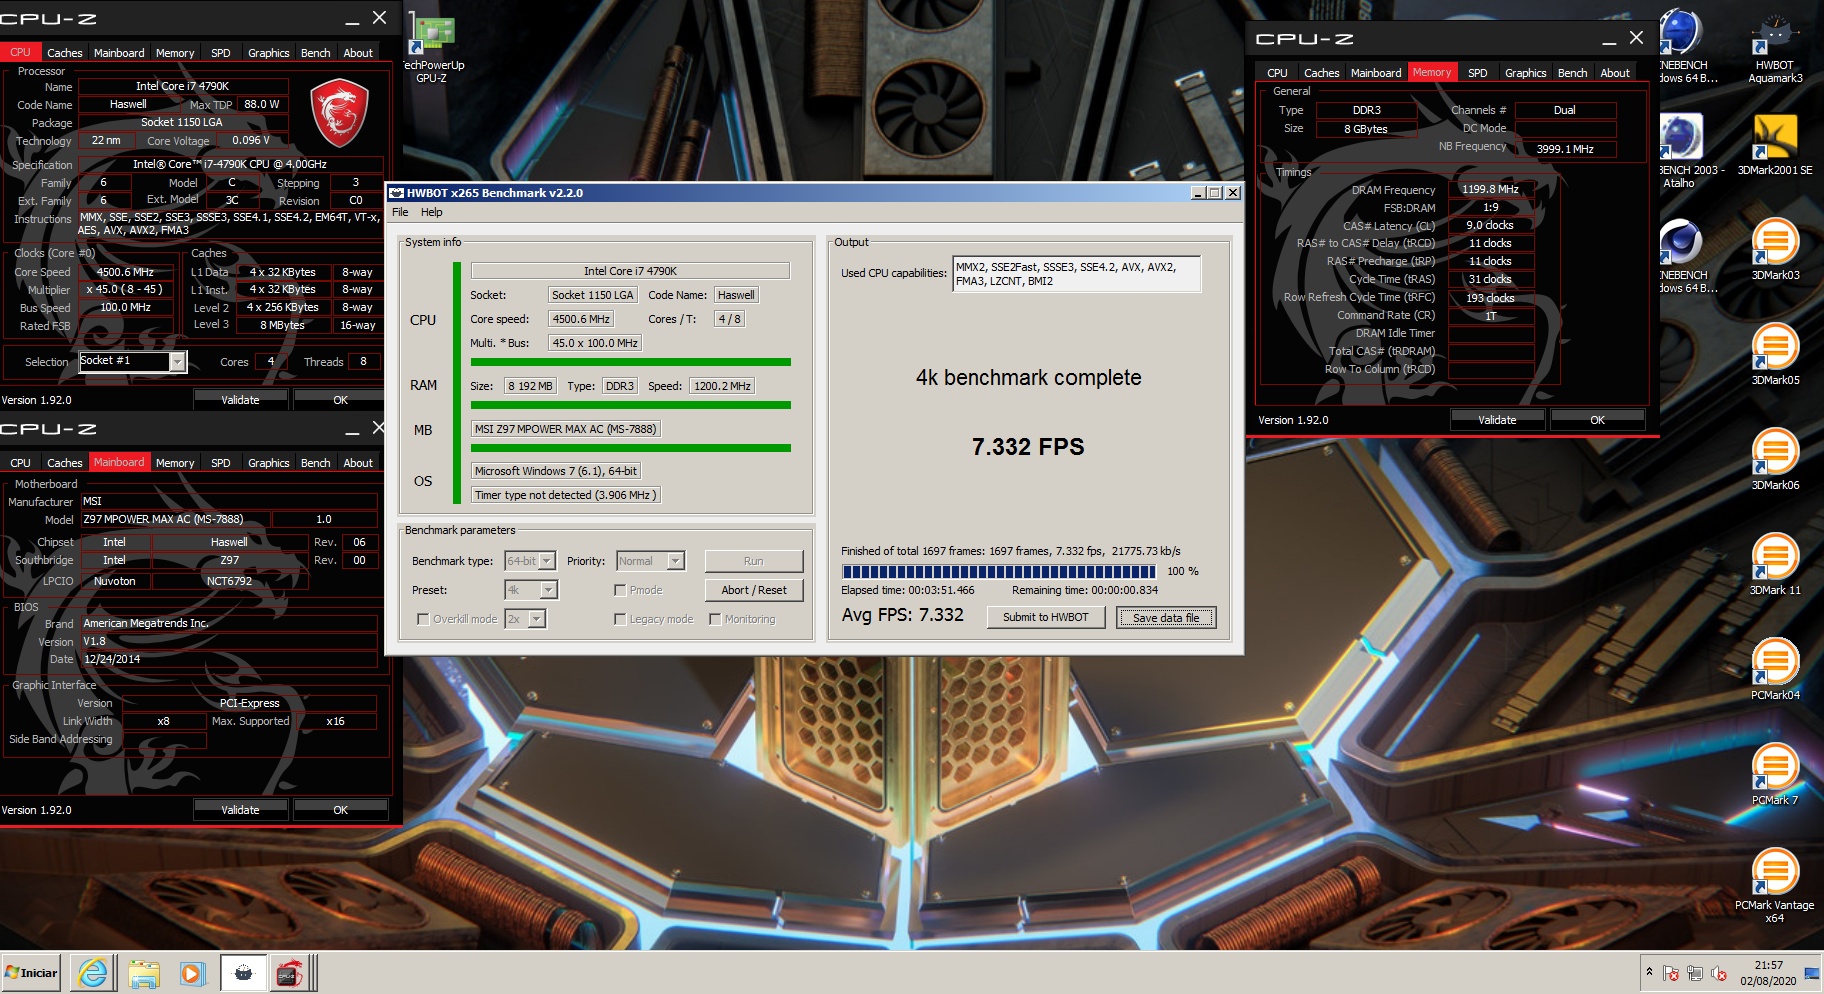Toggle the Pmode checkbox

(x=620, y=590)
